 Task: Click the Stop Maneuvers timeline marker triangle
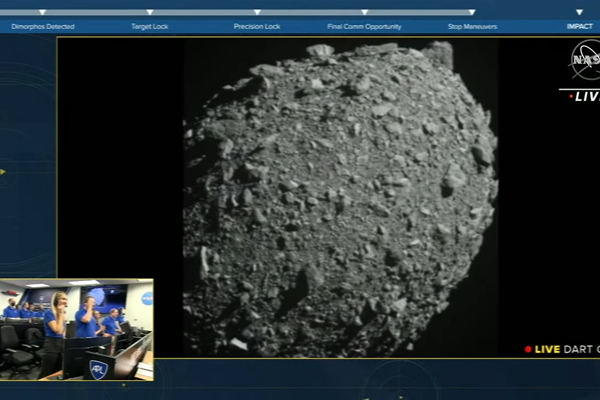tap(472, 13)
